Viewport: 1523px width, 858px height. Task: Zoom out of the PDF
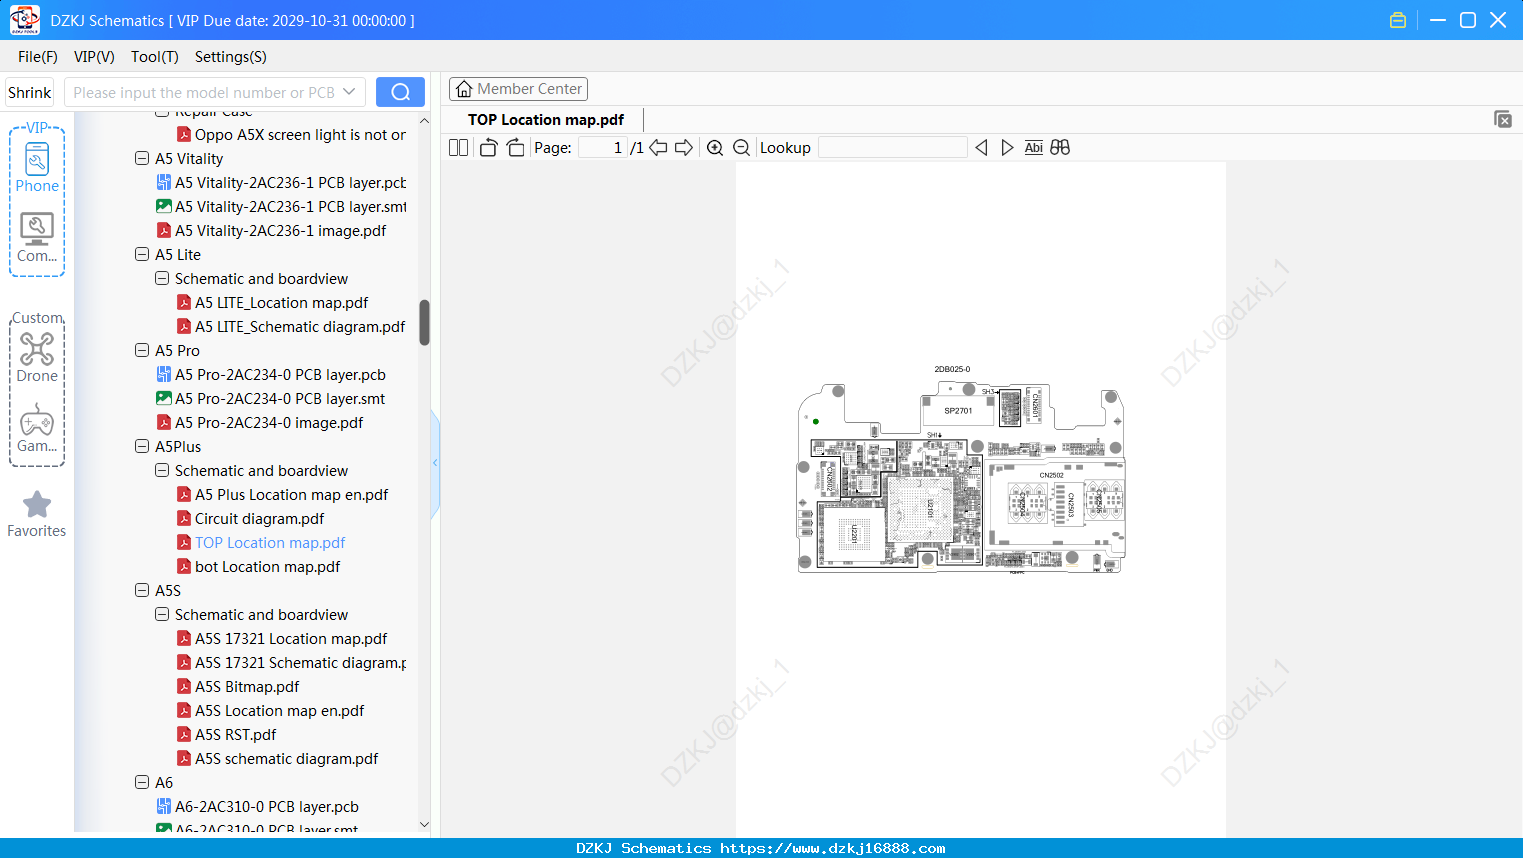coord(742,148)
